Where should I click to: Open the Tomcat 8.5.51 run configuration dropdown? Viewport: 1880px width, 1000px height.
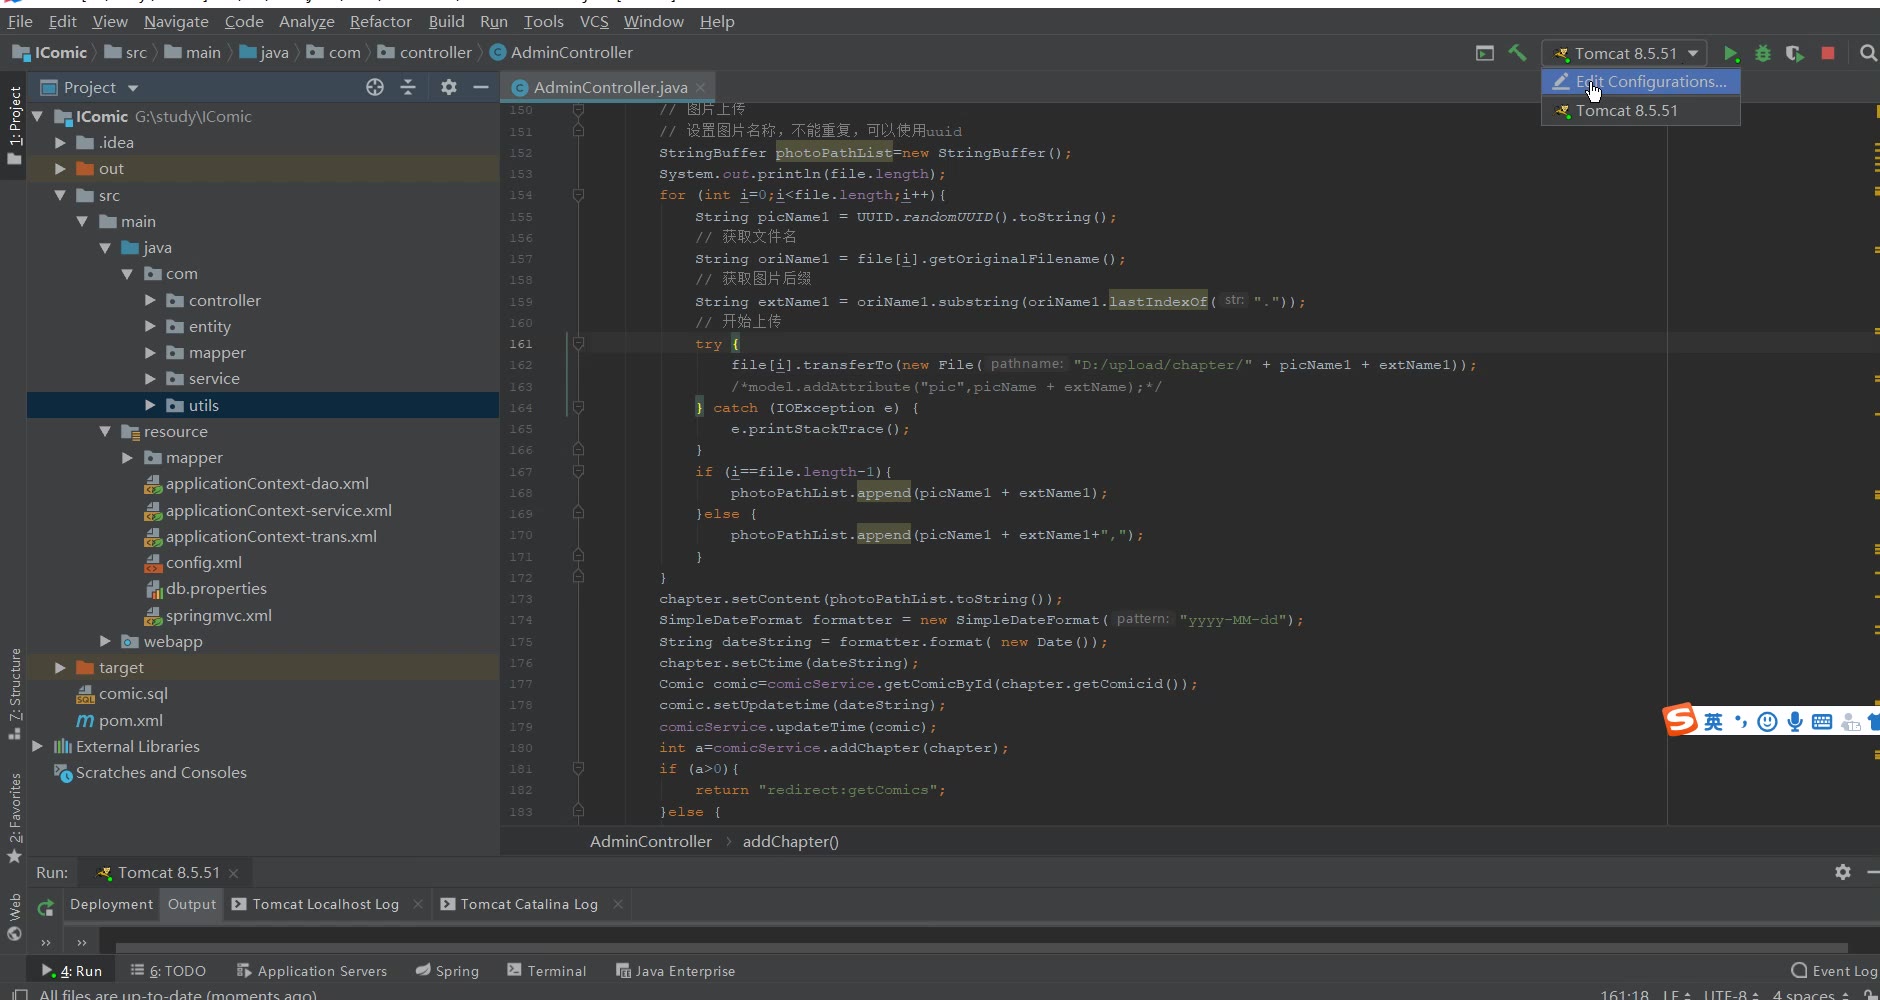(1625, 54)
